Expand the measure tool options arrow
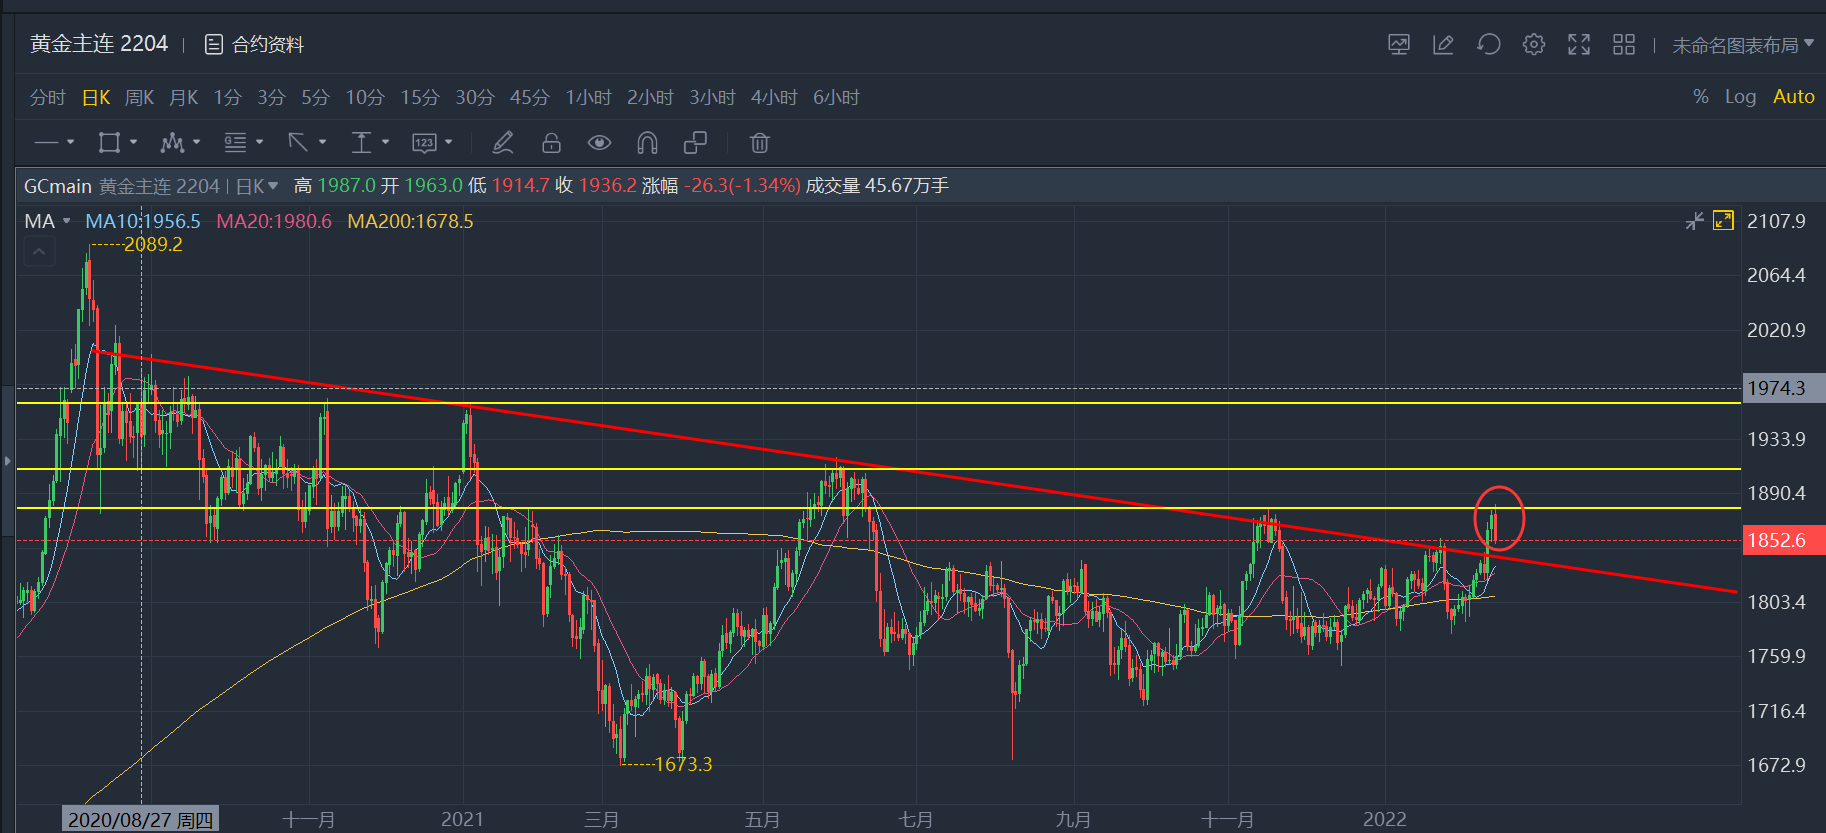This screenshot has width=1826, height=833. (385, 142)
